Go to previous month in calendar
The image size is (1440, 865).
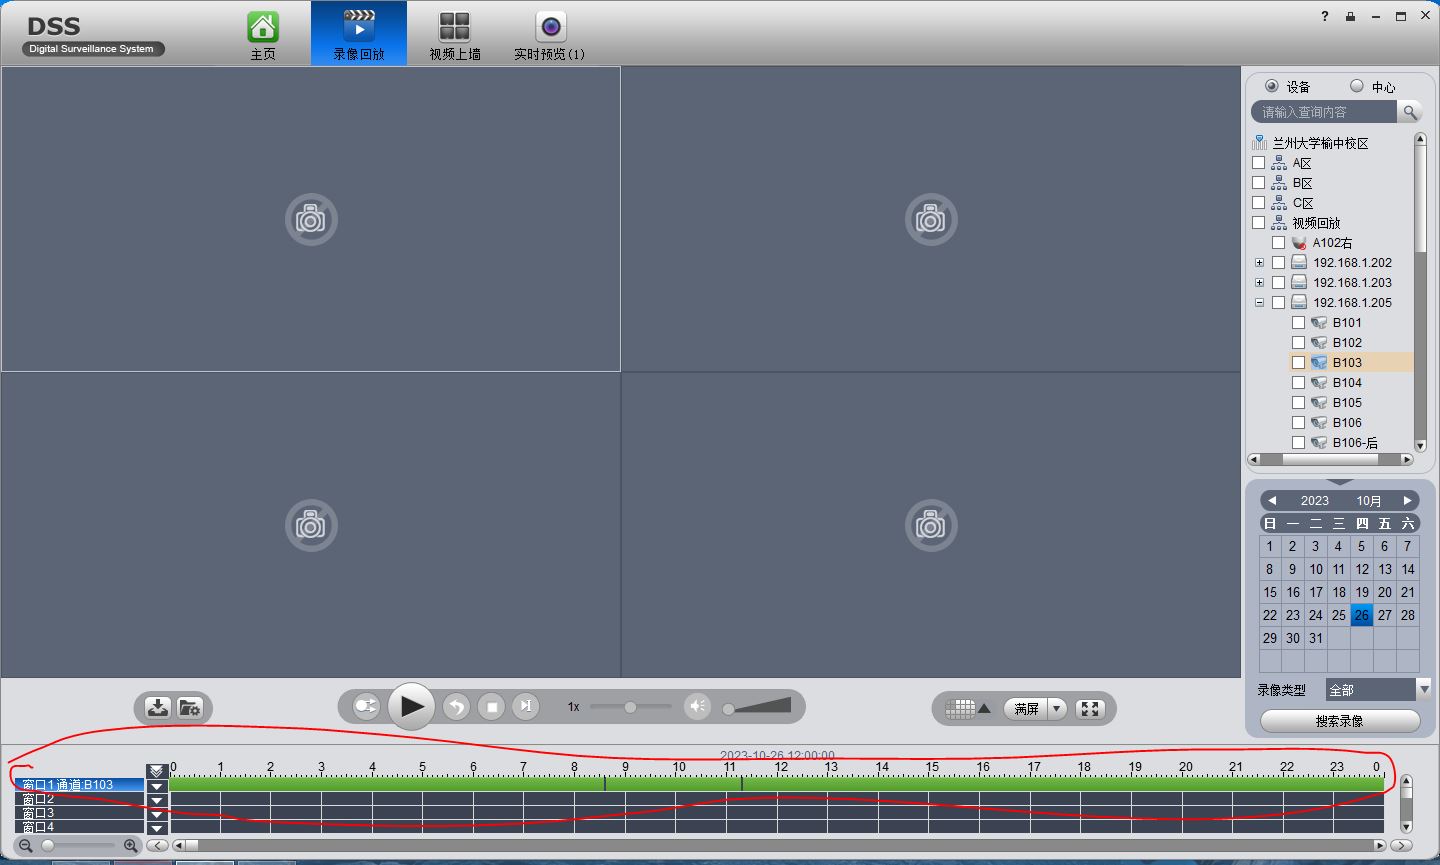pos(1272,500)
